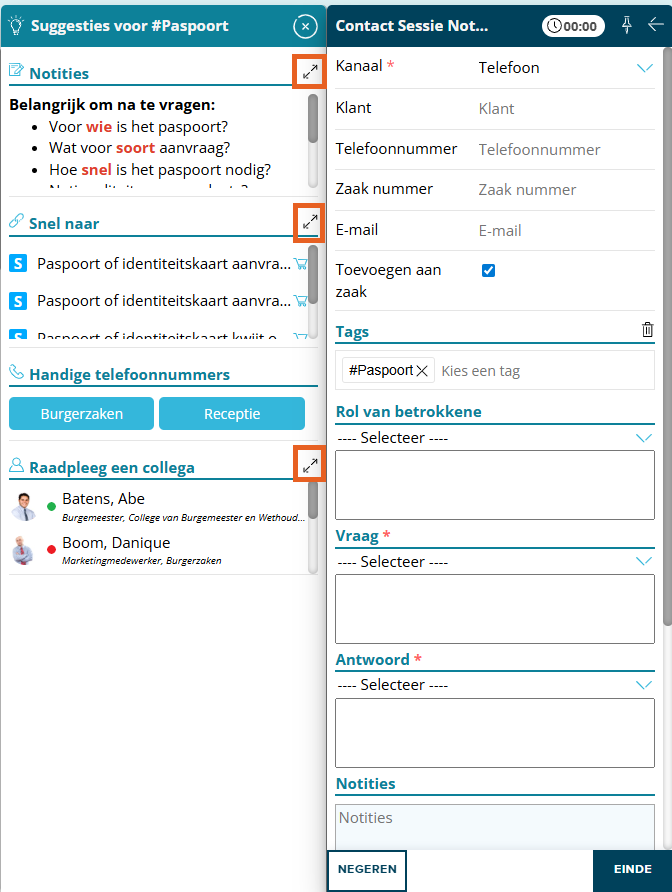This screenshot has height=892, width=672.
Task: Click the NEGEREN button
Action: pos(367,870)
